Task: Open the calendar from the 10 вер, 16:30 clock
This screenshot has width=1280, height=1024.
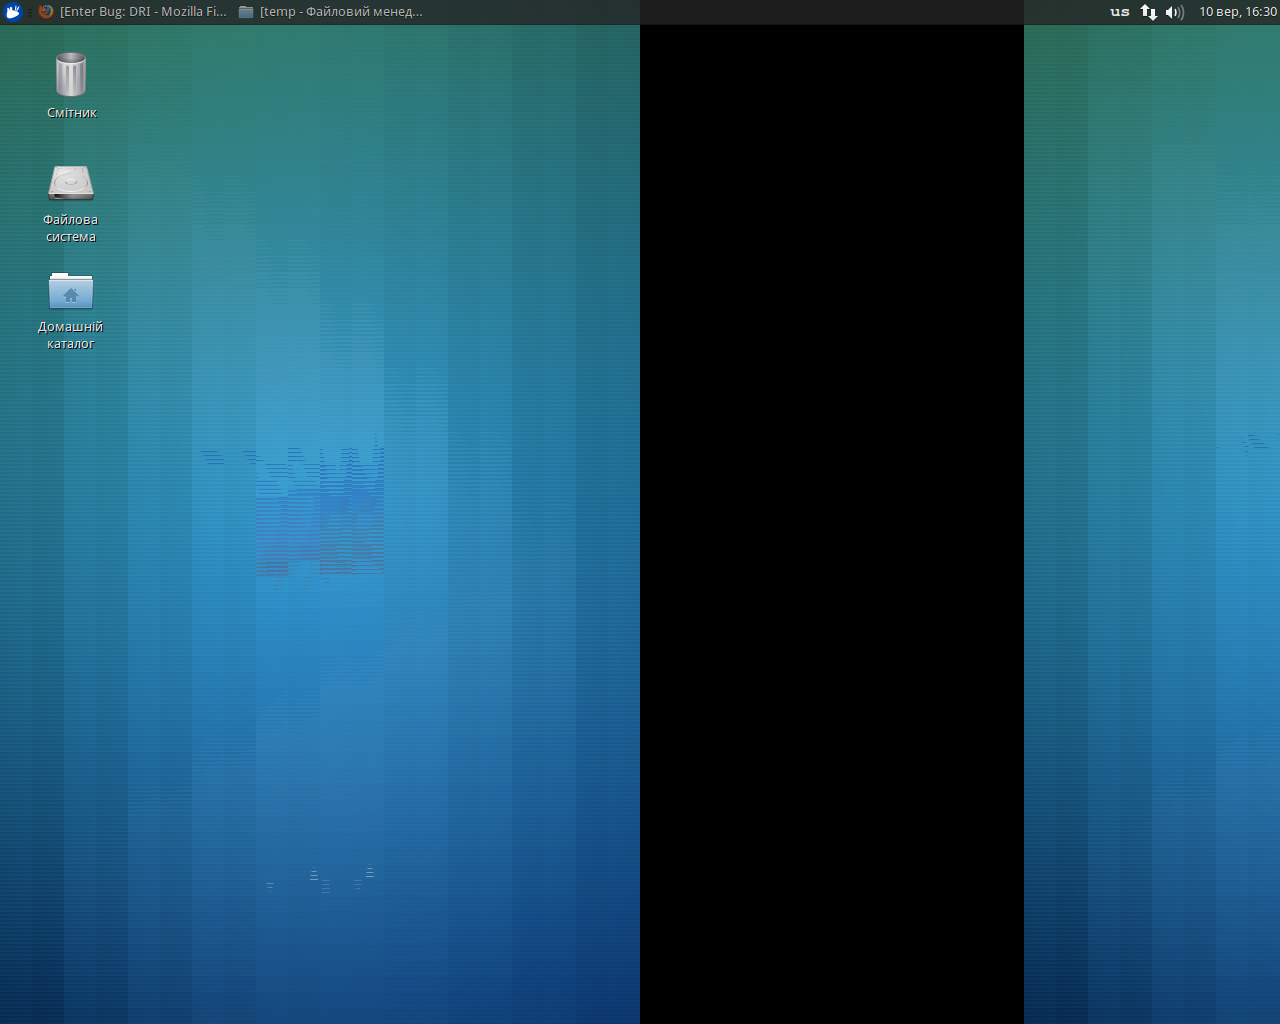Action: point(1237,12)
